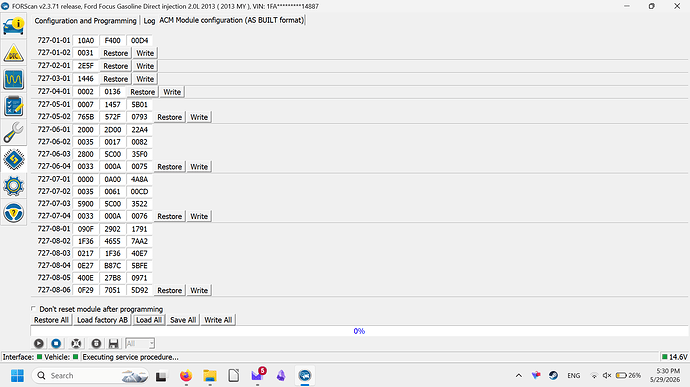Click the Load All button
This screenshot has width=690, height=387.
[x=149, y=320]
